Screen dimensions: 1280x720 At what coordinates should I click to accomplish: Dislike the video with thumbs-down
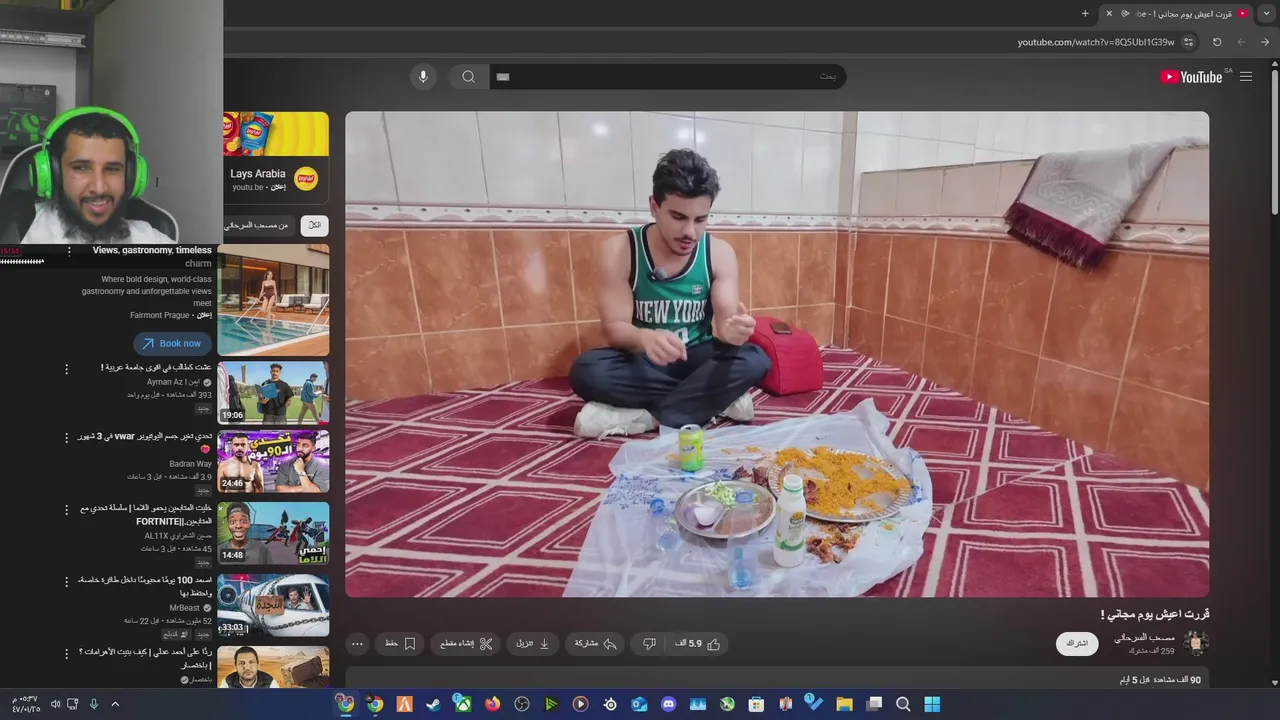tap(649, 644)
